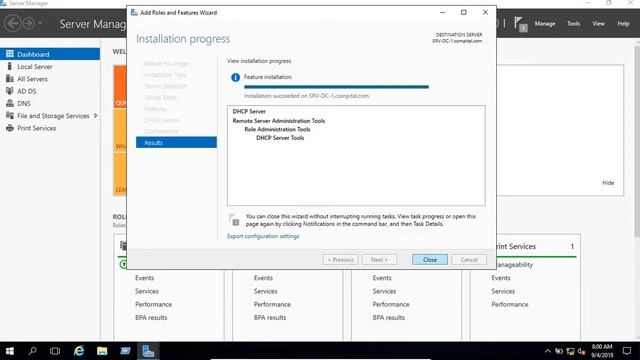Click Performance in Print Services tile
This screenshot has width=640, height=360.
(509, 304)
